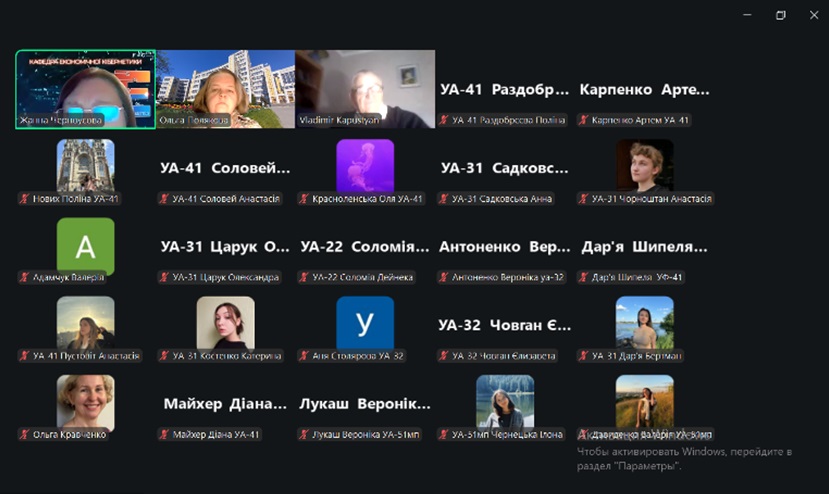Click muted mic icon for Адамчук Валерія
Screen dimensions: 829x494
(24, 277)
